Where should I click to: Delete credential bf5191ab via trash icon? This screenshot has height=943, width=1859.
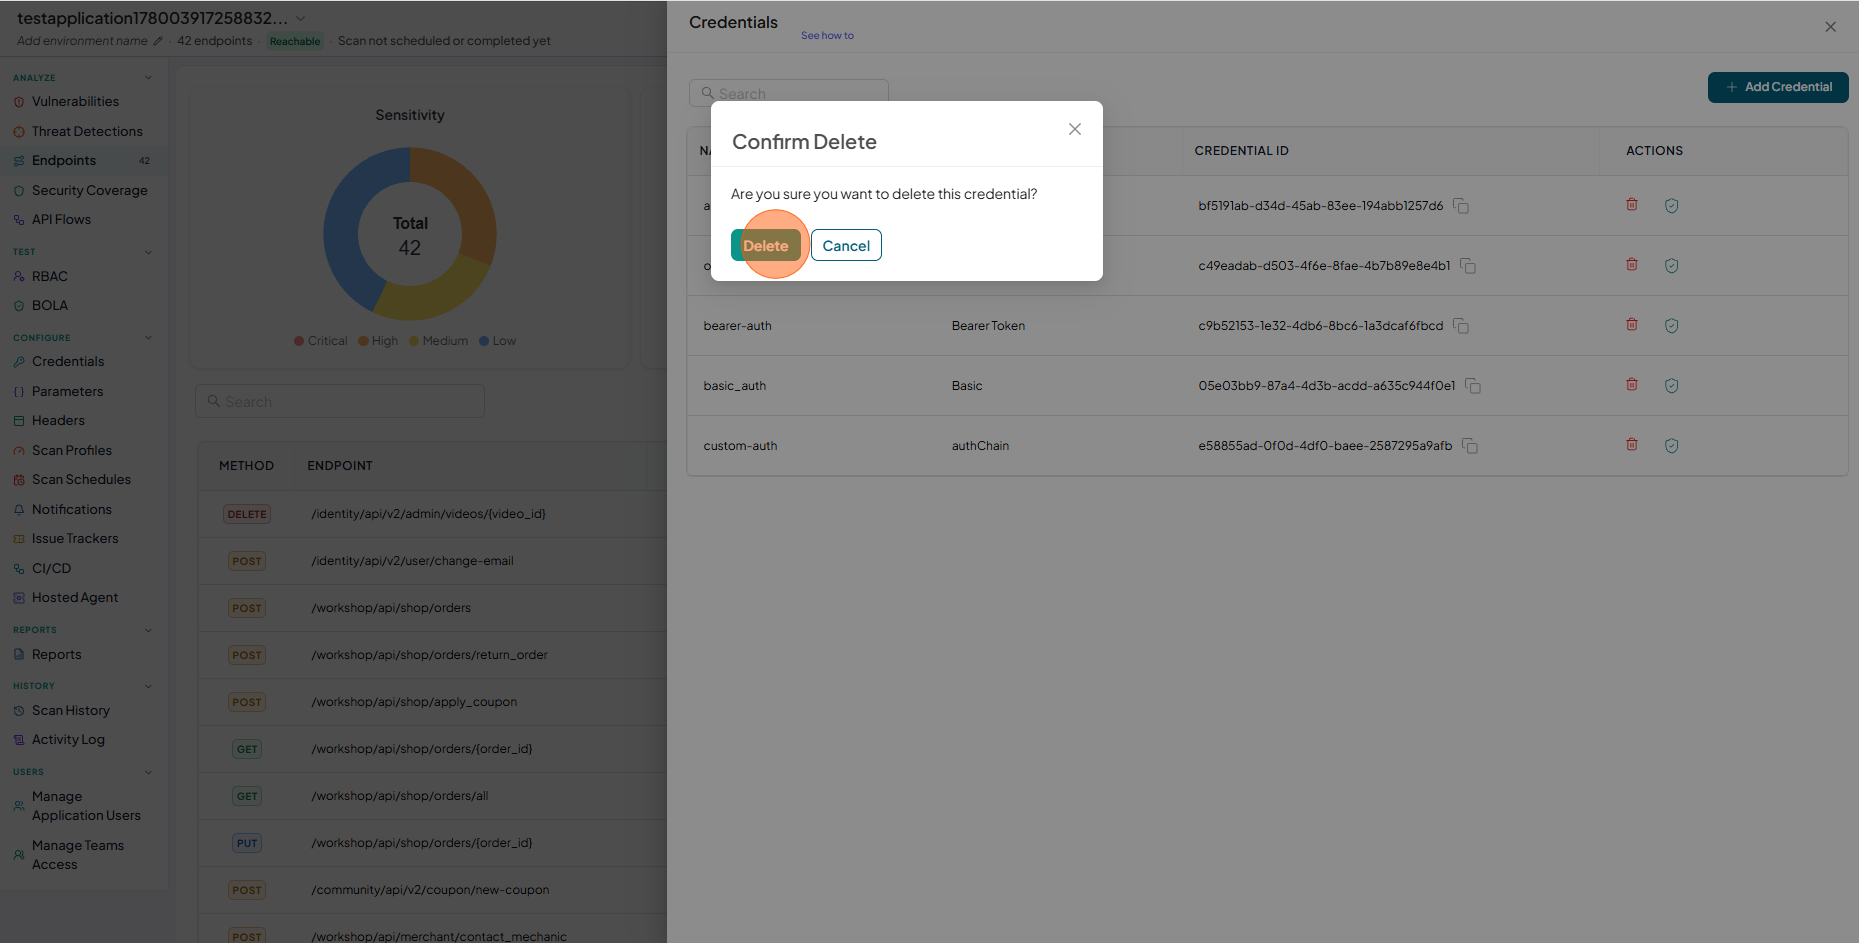1632,204
